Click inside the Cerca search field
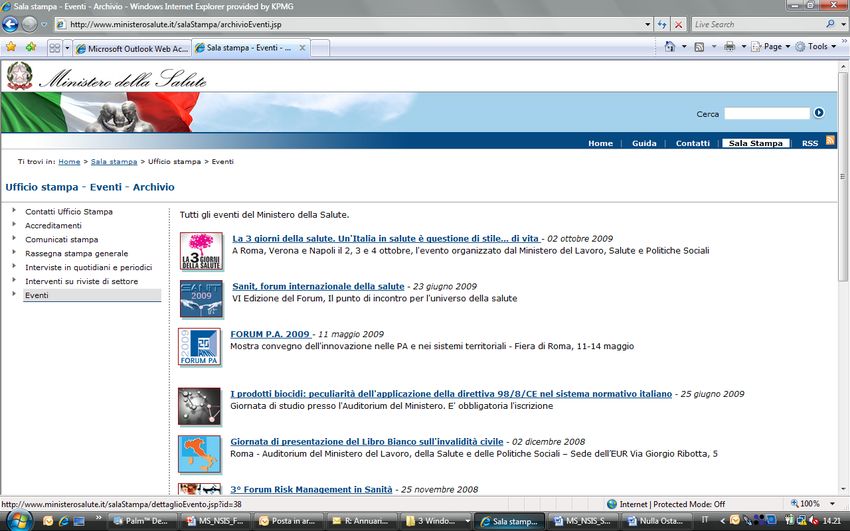This screenshot has width=850, height=531. 766,114
